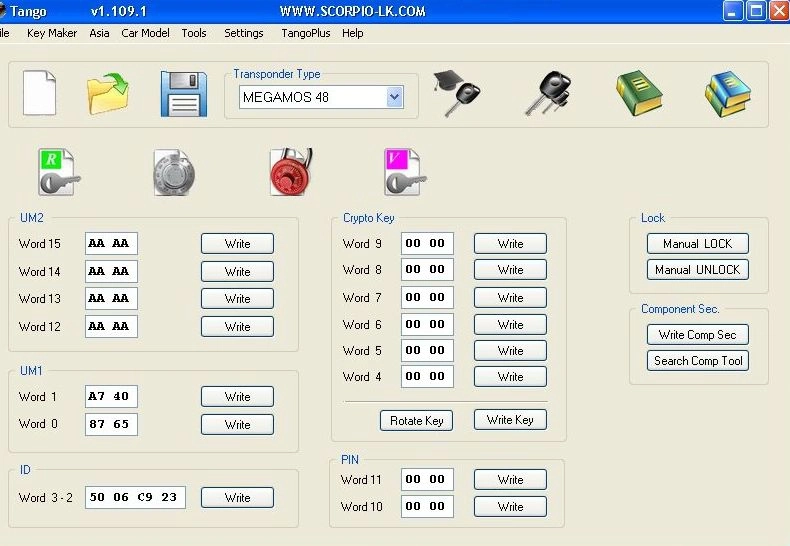Click the Crypto Key Word 4 field

click(427, 377)
